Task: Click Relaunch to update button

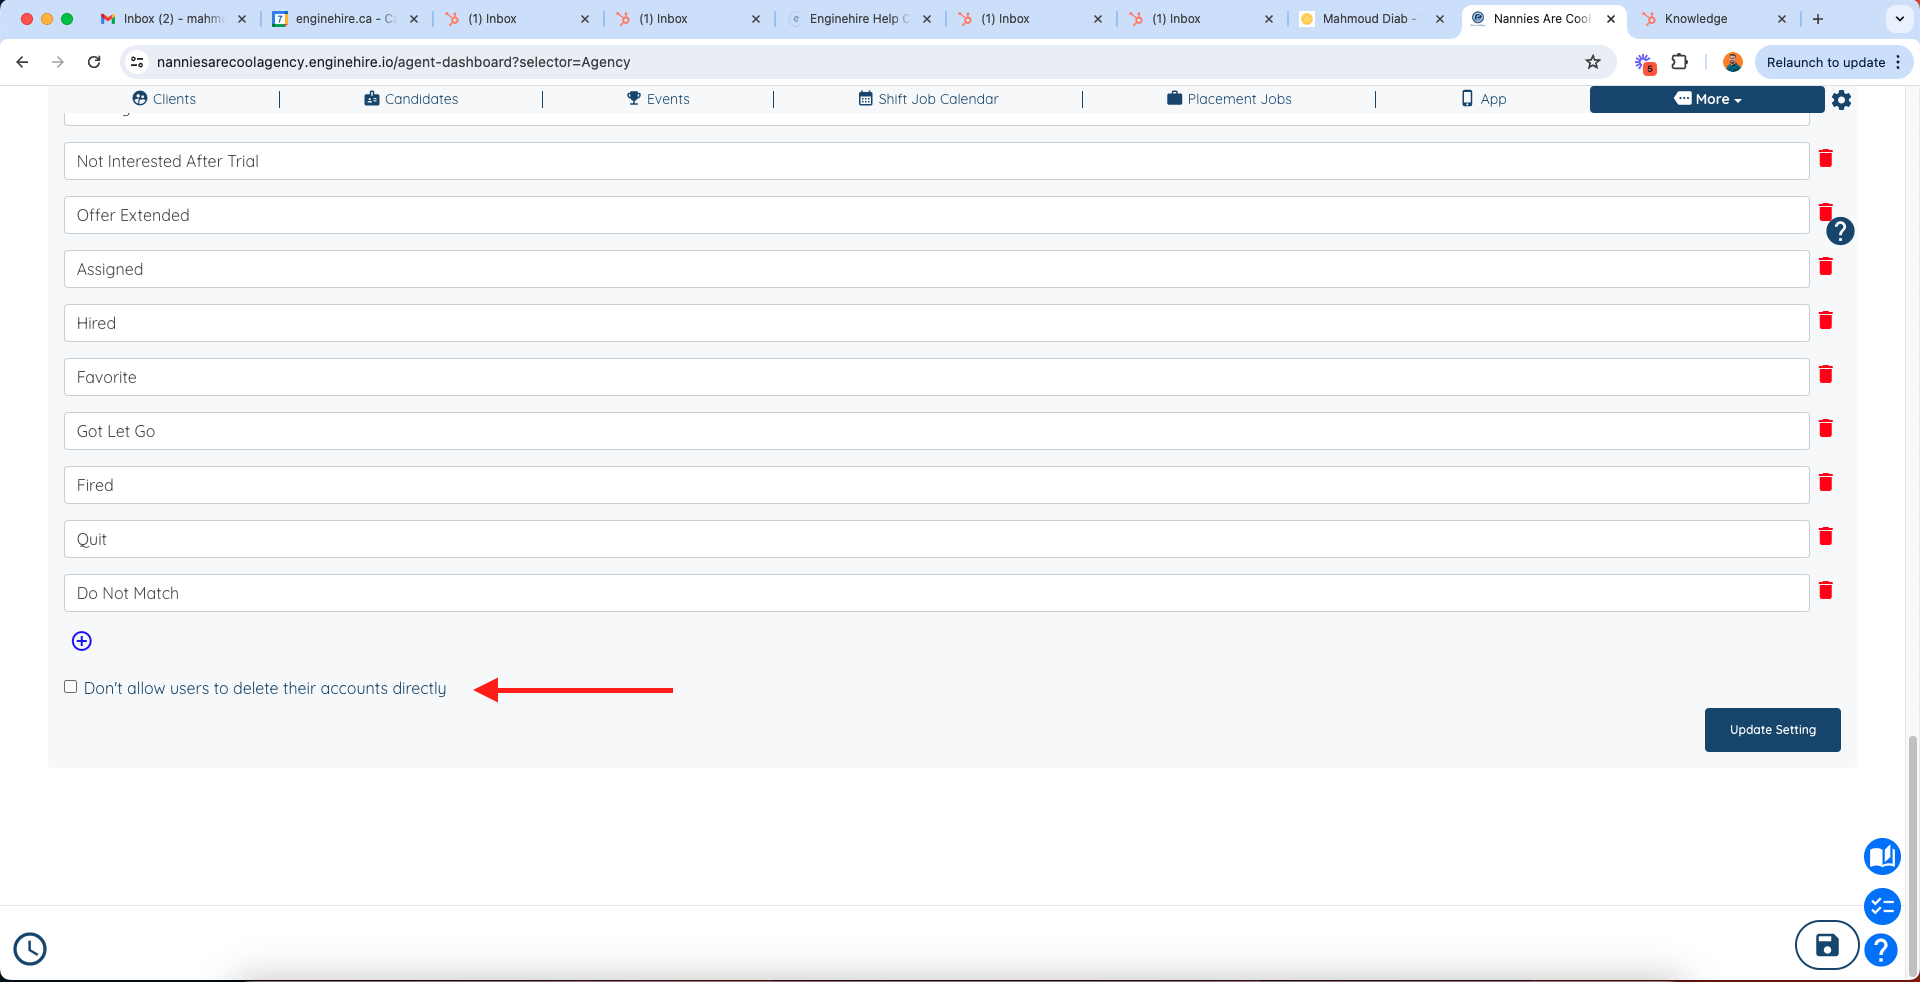Action: [1825, 62]
